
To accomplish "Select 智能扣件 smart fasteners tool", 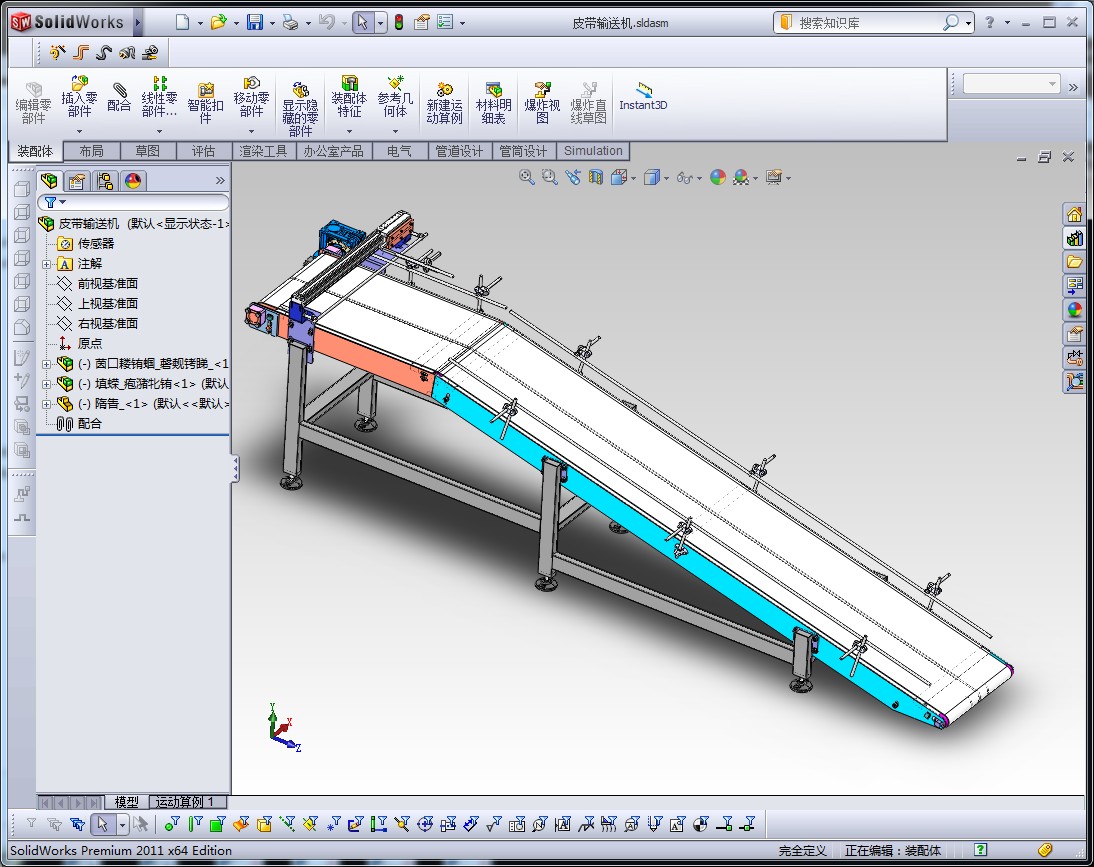I will pos(205,103).
